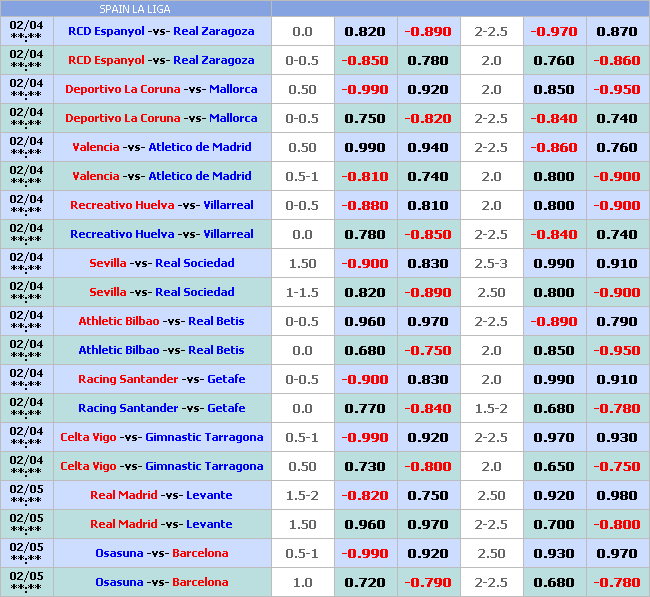
Task: Pick the 0.980 odds for Real Madrid match
Action: tap(616, 495)
